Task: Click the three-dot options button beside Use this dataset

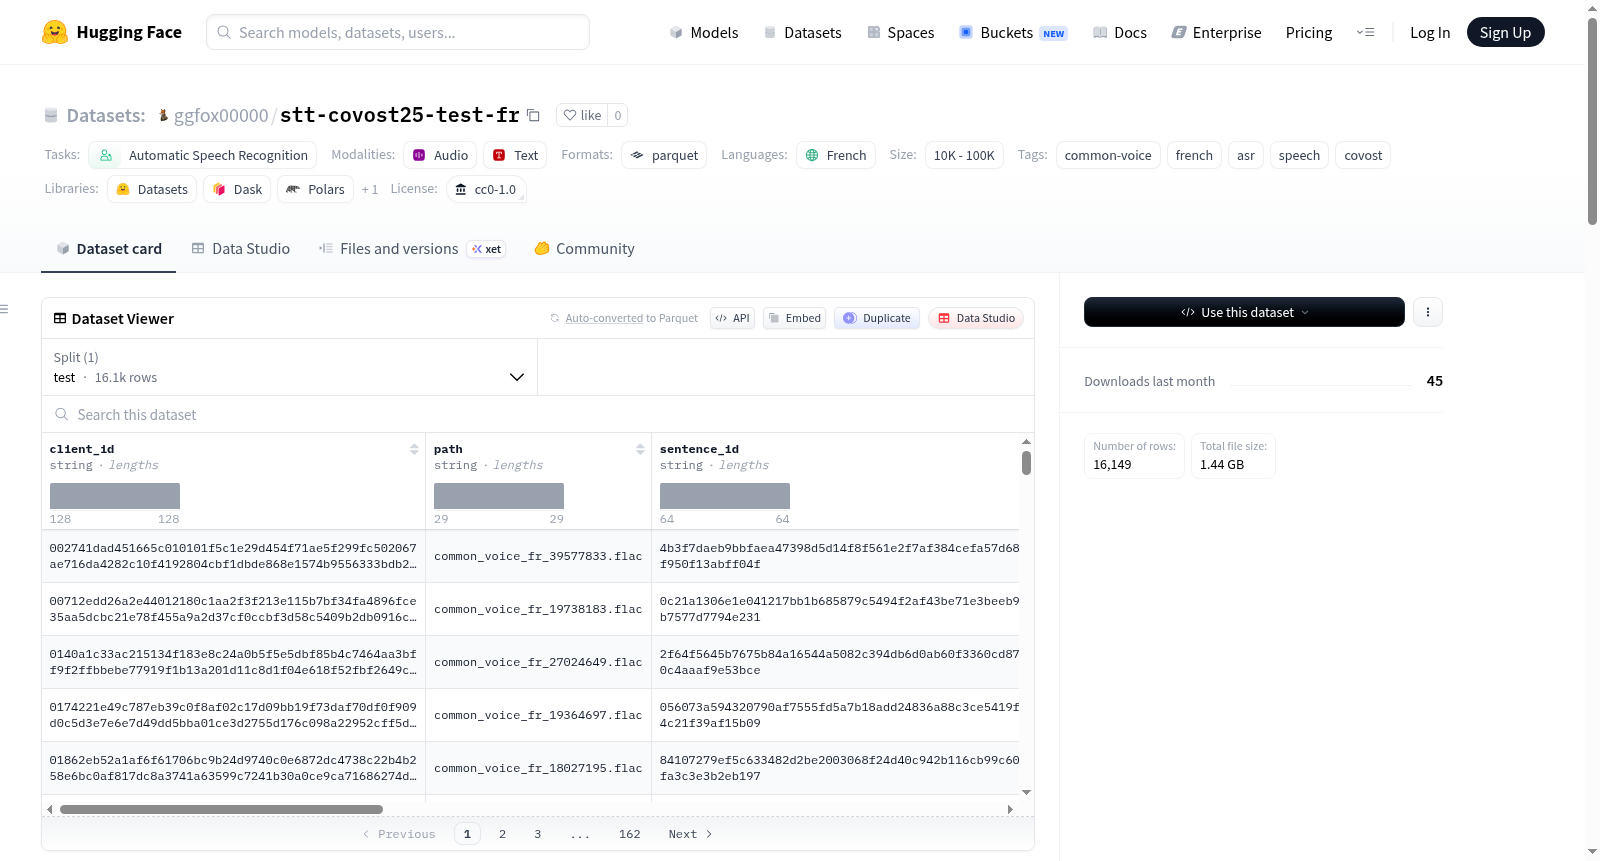Action: (x=1428, y=312)
